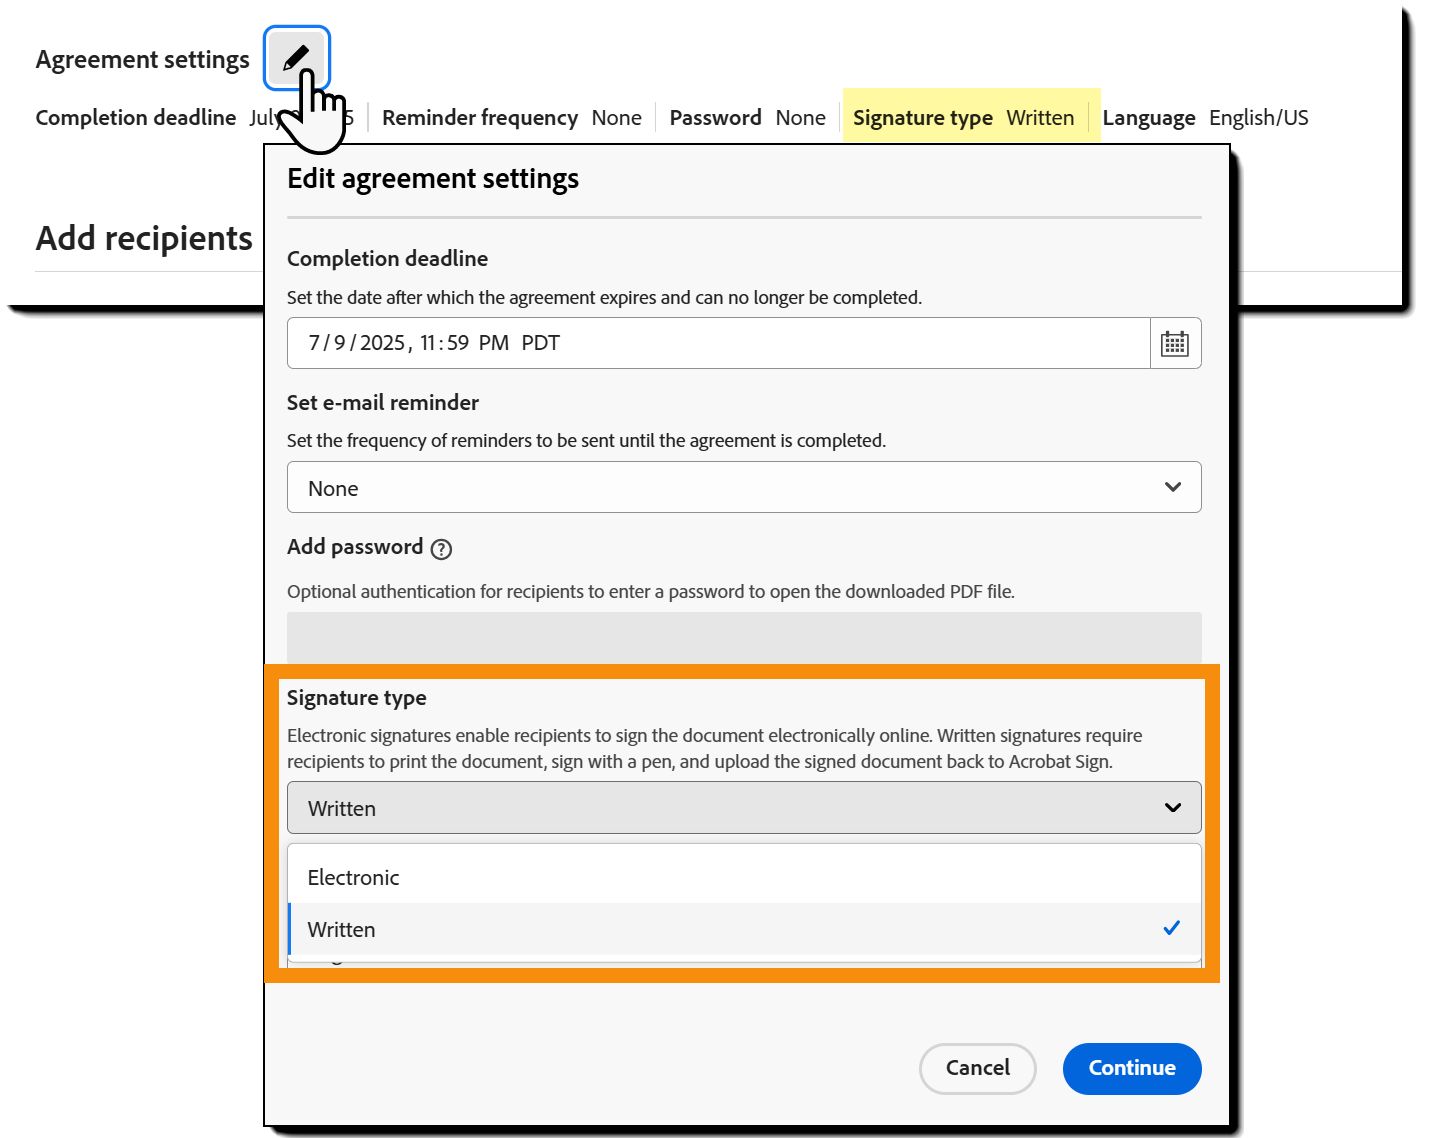Viewport: 1447px width, 1138px height.
Task: Click the Reminder frequency None summary item
Action: pyautogui.click(x=512, y=118)
